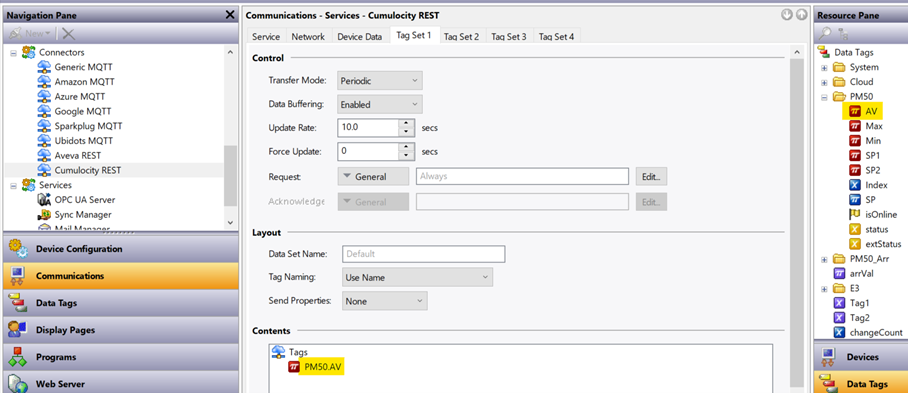Collapse the PM50 folder
Image resolution: width=908 pixels, height=393 pixels.
(x=824, y=97)
